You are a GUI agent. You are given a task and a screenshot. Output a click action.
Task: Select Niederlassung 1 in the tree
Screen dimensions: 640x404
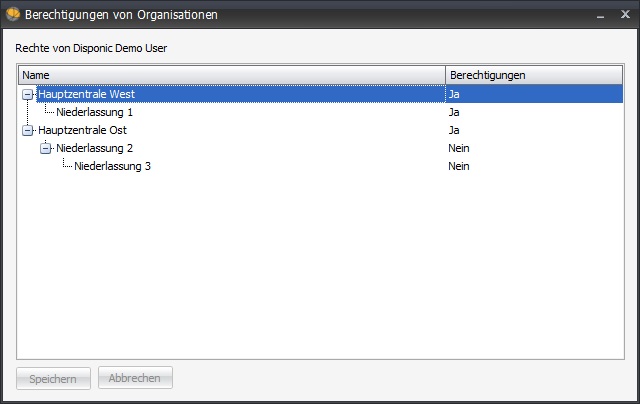click(x=94, y=112)
